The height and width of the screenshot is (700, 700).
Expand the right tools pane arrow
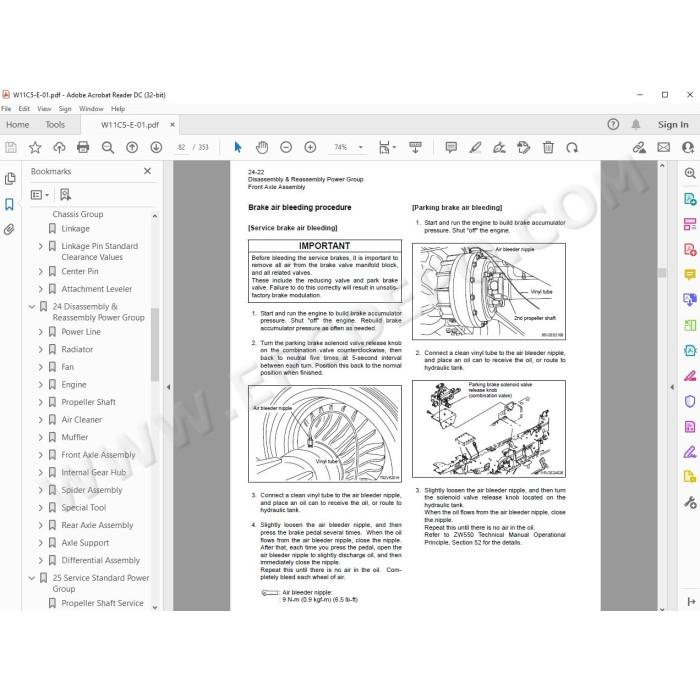672,387
